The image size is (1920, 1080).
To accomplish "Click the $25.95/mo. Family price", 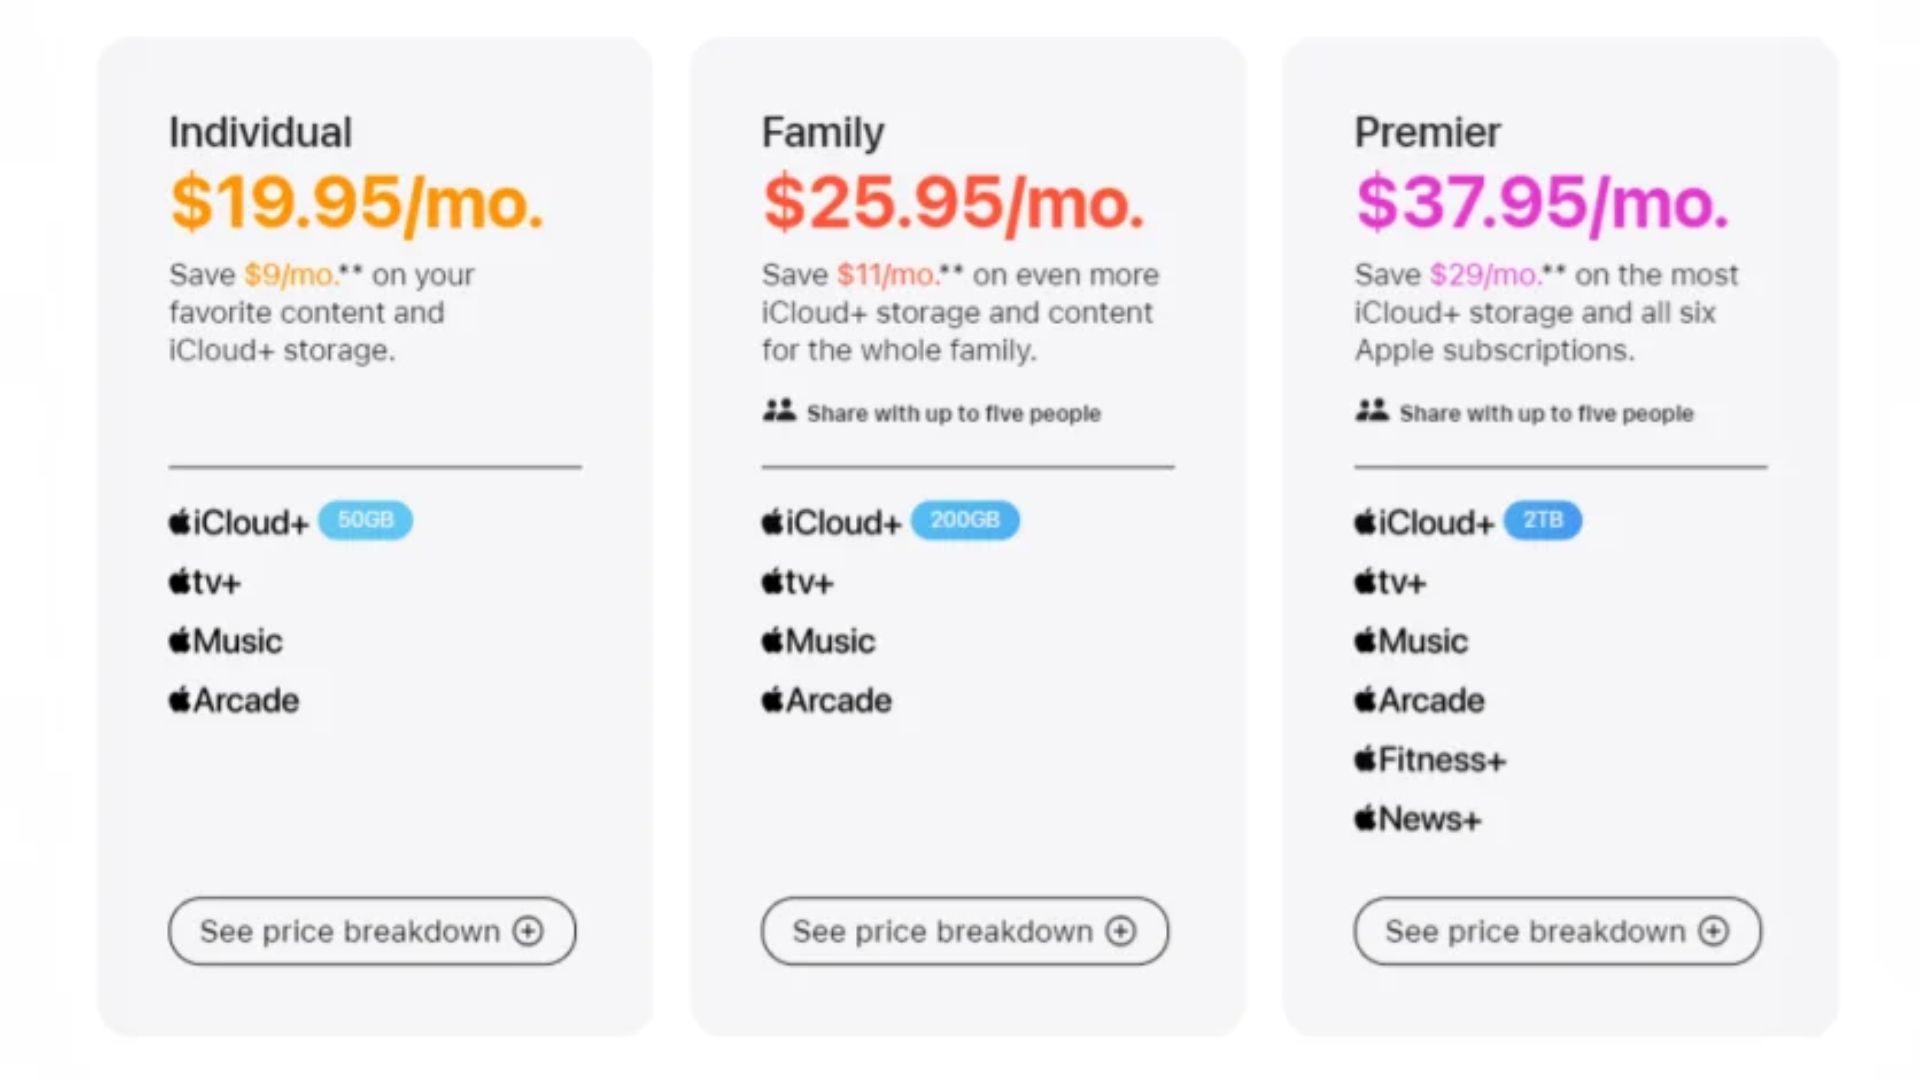I will click(x=952, y=203).
